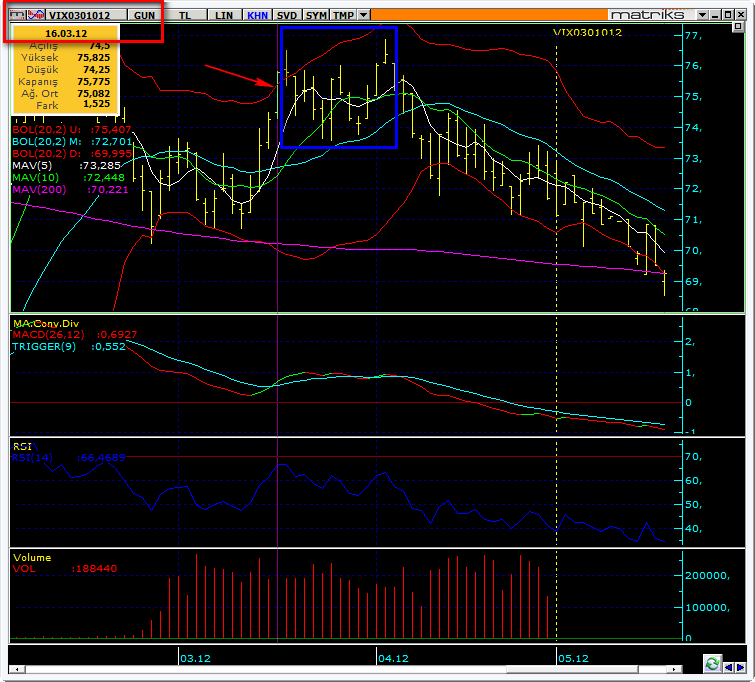Open the TMP template button
The image size is (755, 682).
[x=343, y=15]
